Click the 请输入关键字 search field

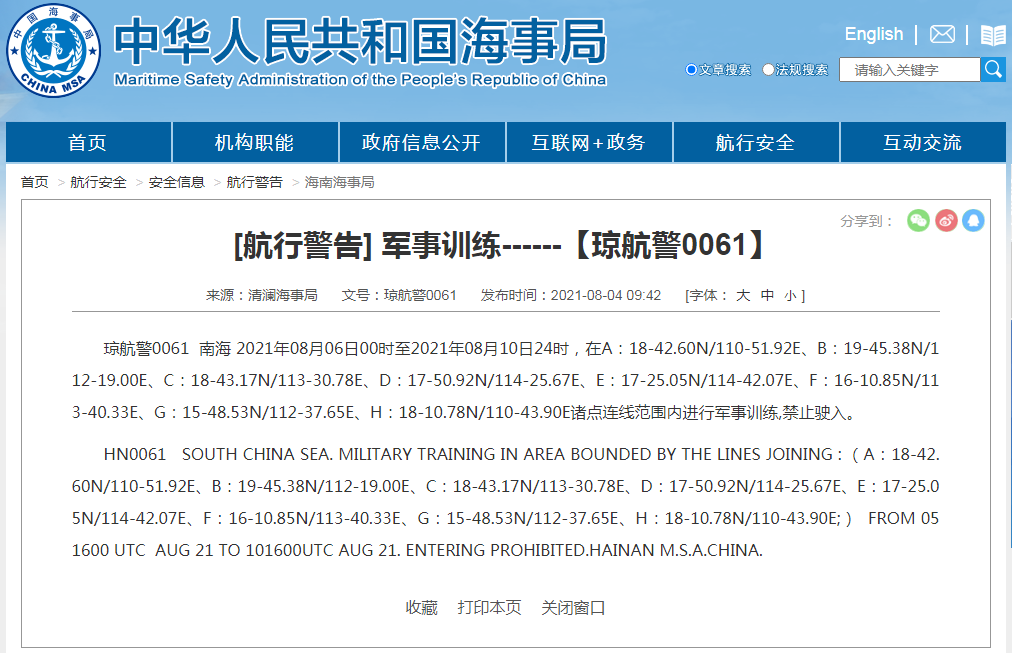(x=909, y=70)
